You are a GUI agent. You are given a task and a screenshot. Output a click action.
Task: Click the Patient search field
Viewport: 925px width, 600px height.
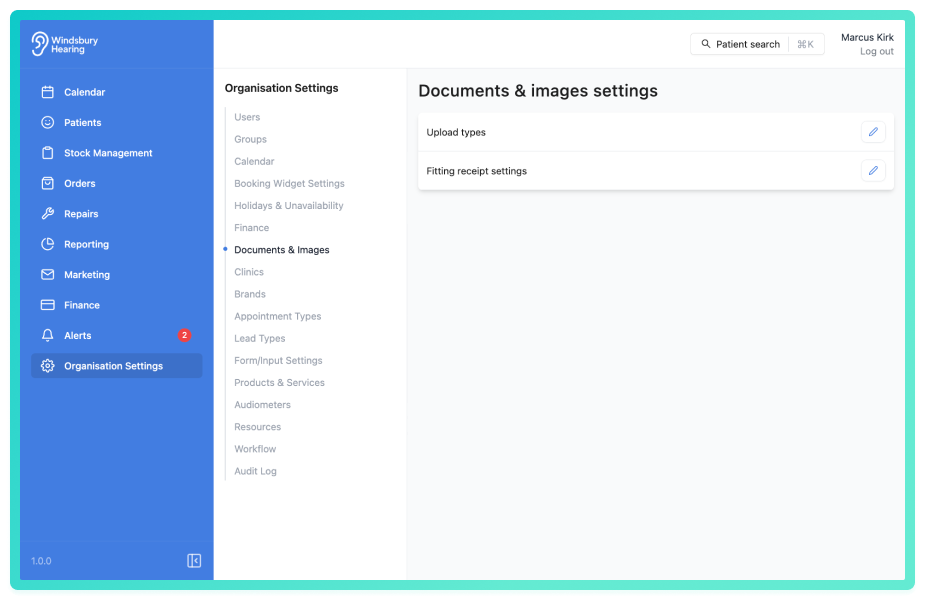pos(757,44)
